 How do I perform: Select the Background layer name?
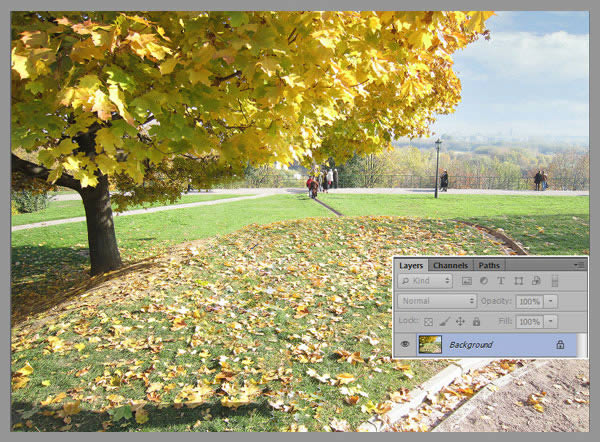[x=471, y=345]
